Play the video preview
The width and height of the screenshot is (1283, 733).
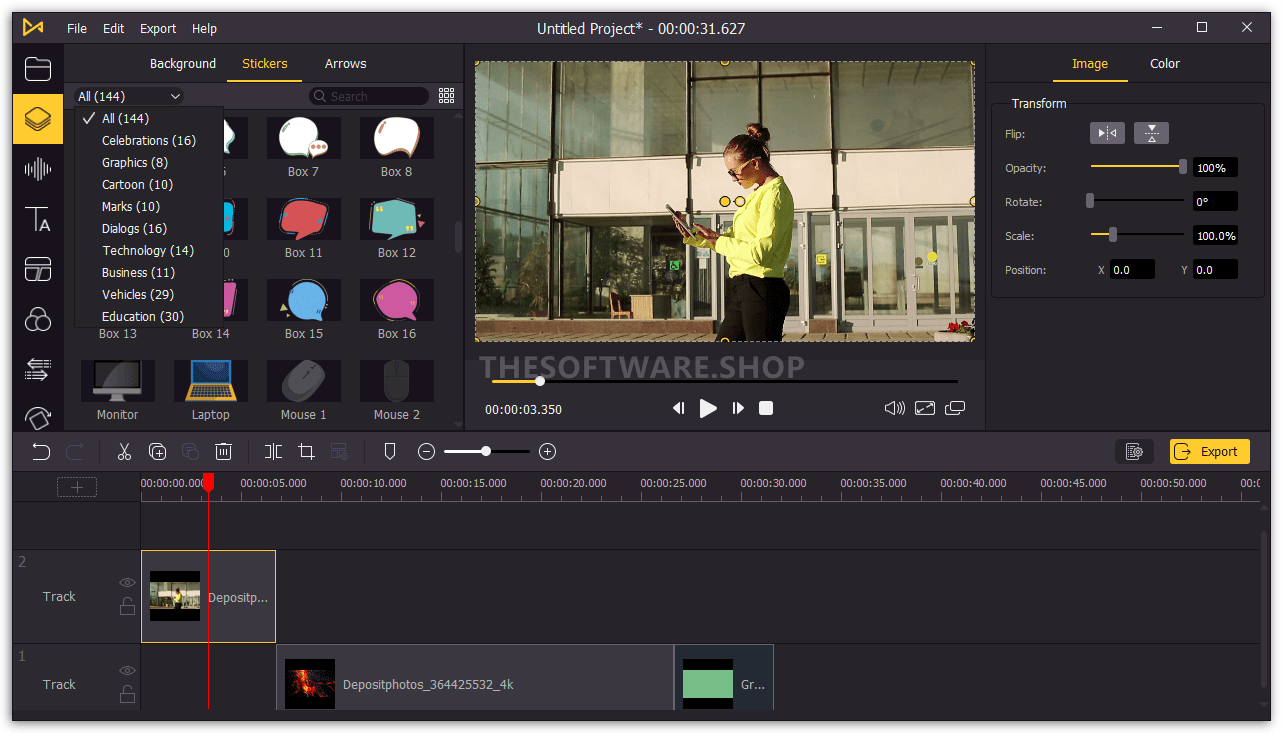coord(708,408)
